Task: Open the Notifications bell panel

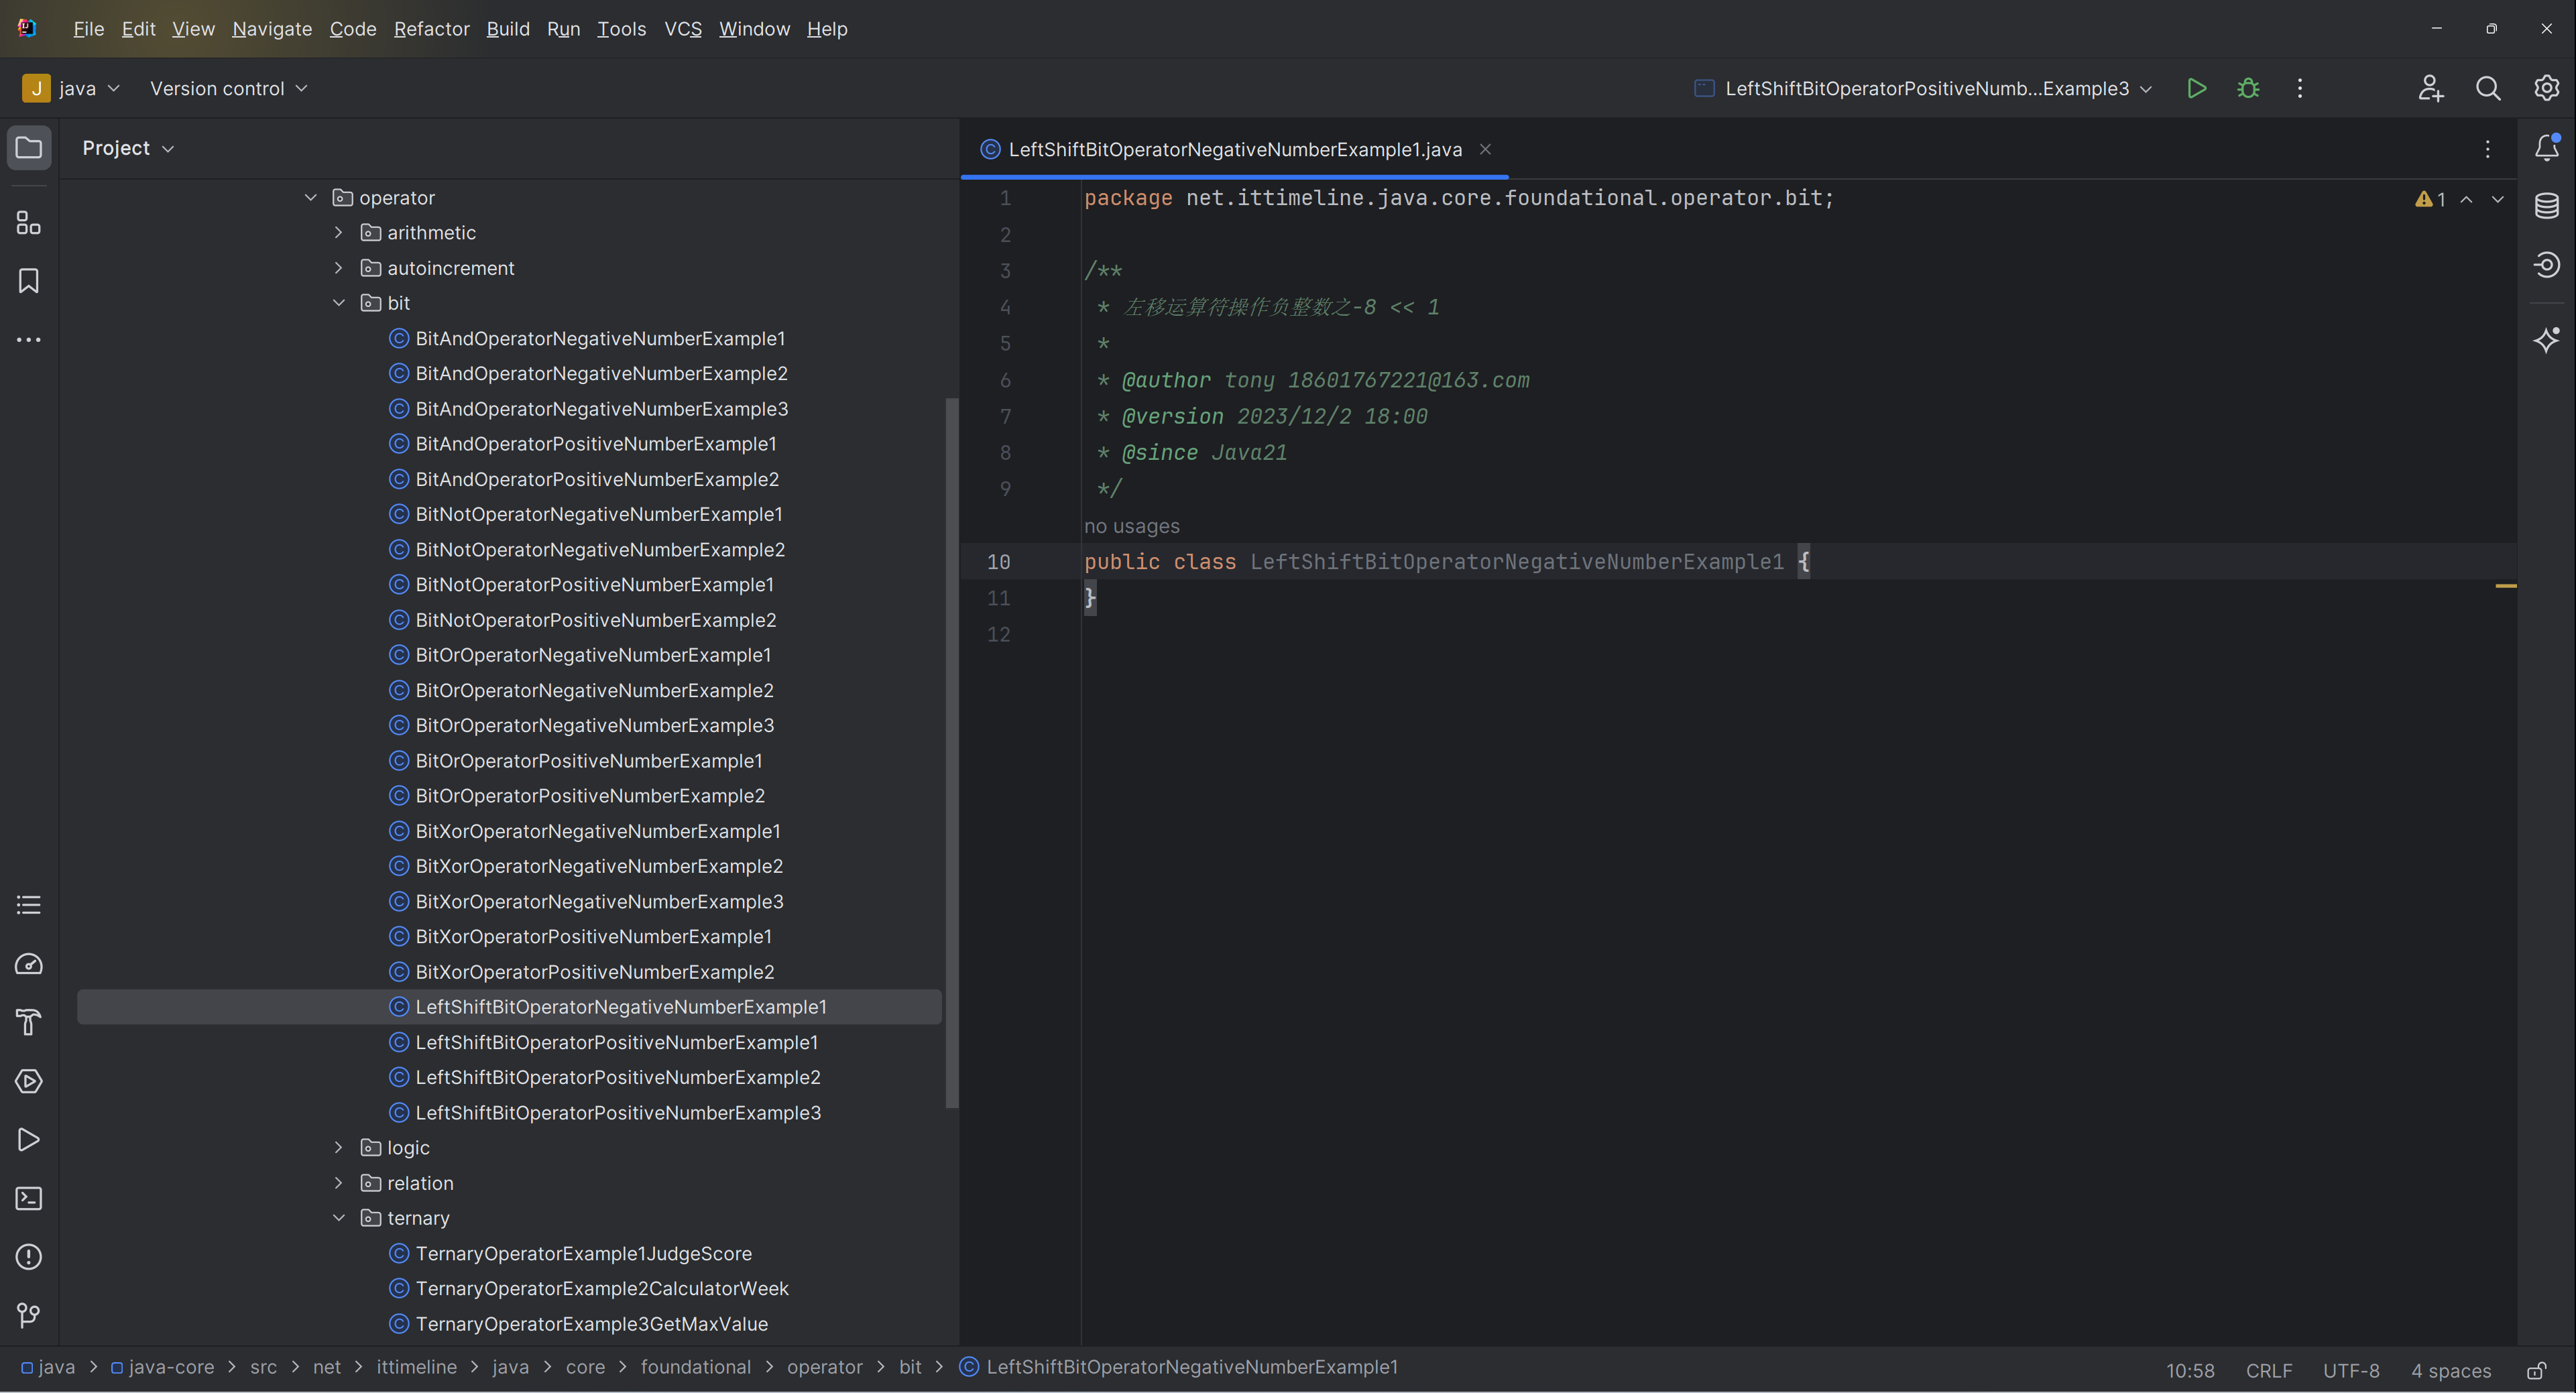Action: point(2547,148)
